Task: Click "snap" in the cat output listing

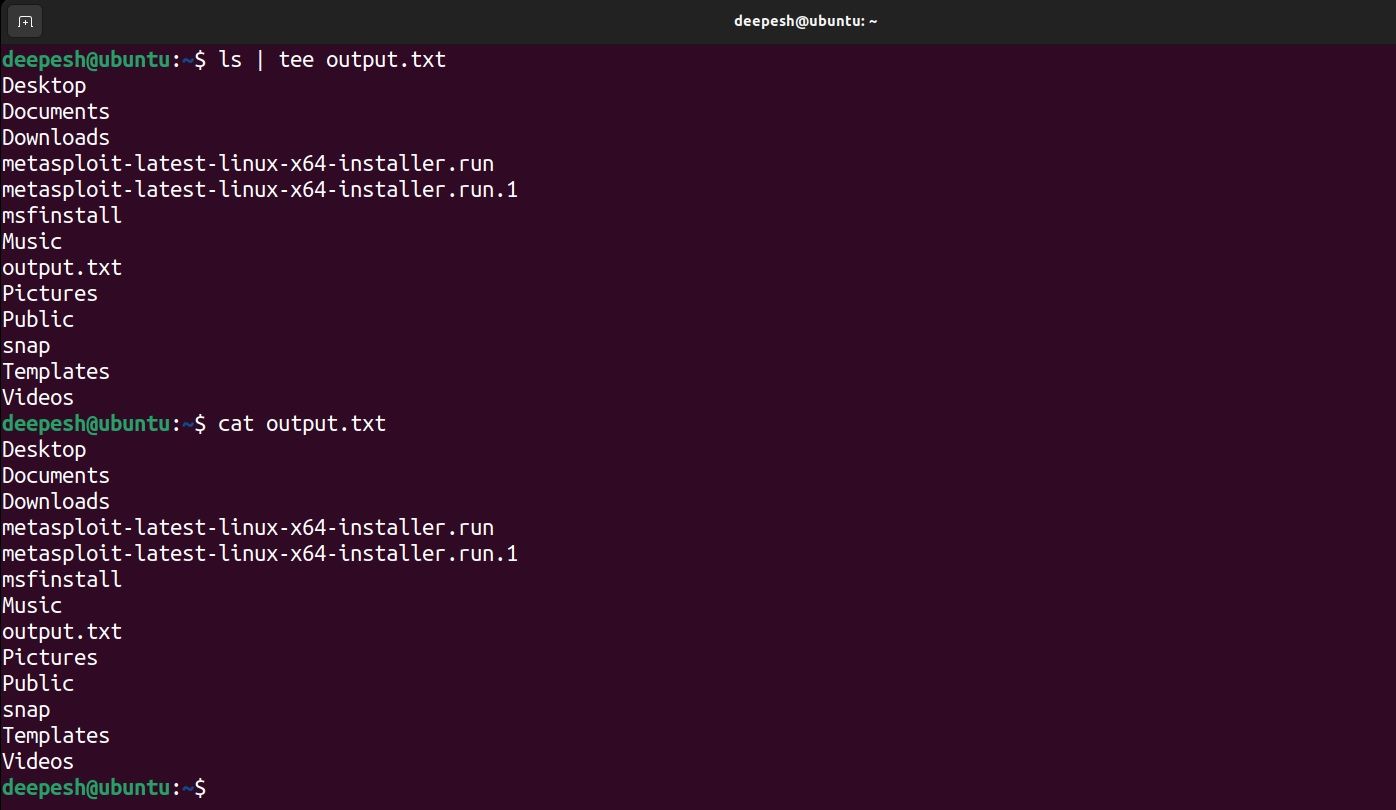Action: tap(26, 710)
